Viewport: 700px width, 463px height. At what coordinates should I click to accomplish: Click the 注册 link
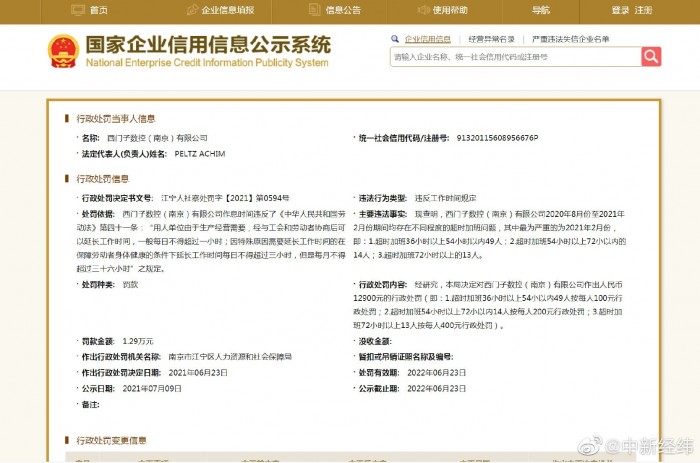643,10
